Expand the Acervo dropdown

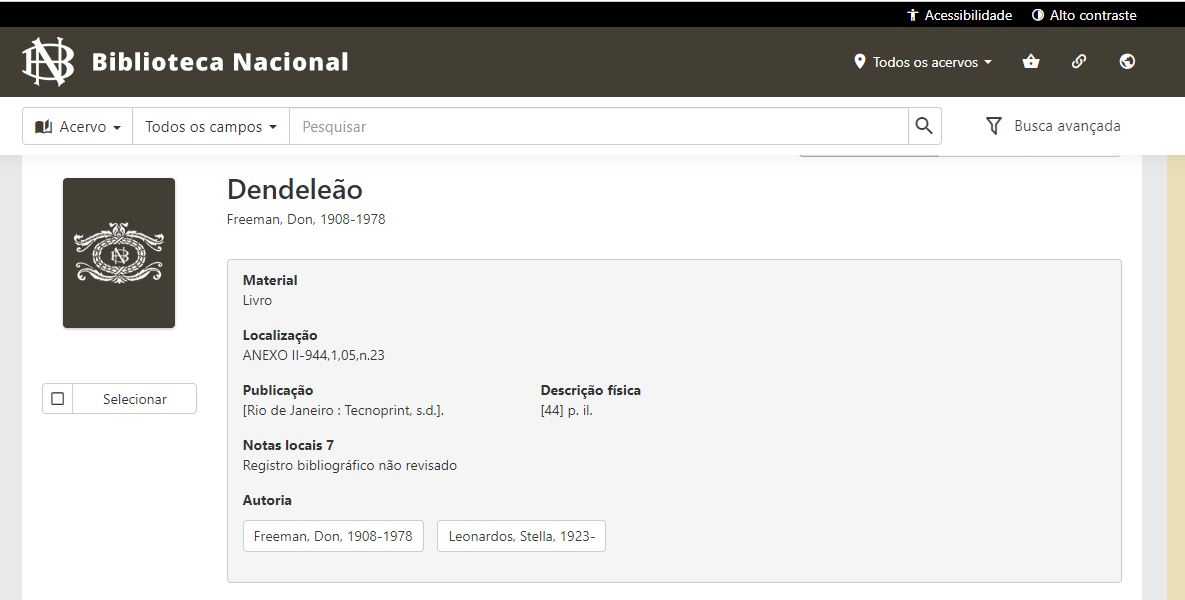click(78, 127)
